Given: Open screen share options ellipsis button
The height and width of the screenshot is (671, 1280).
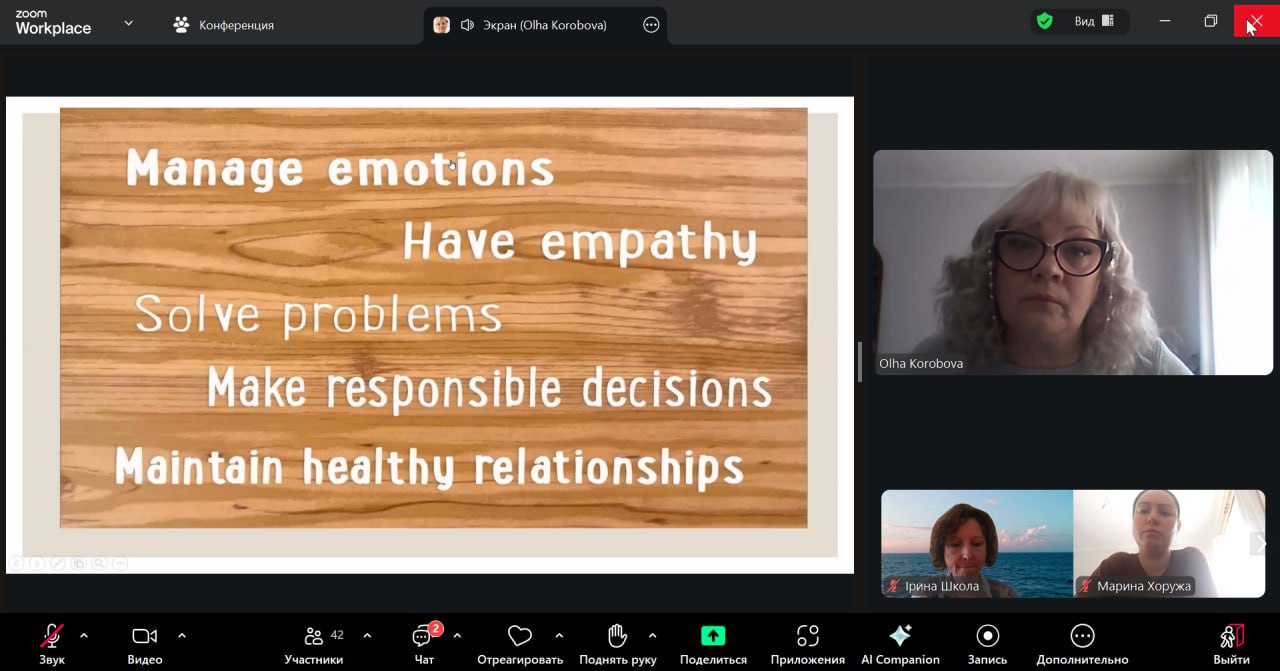Looking at the screenshot, I should (x=651, y=25).
